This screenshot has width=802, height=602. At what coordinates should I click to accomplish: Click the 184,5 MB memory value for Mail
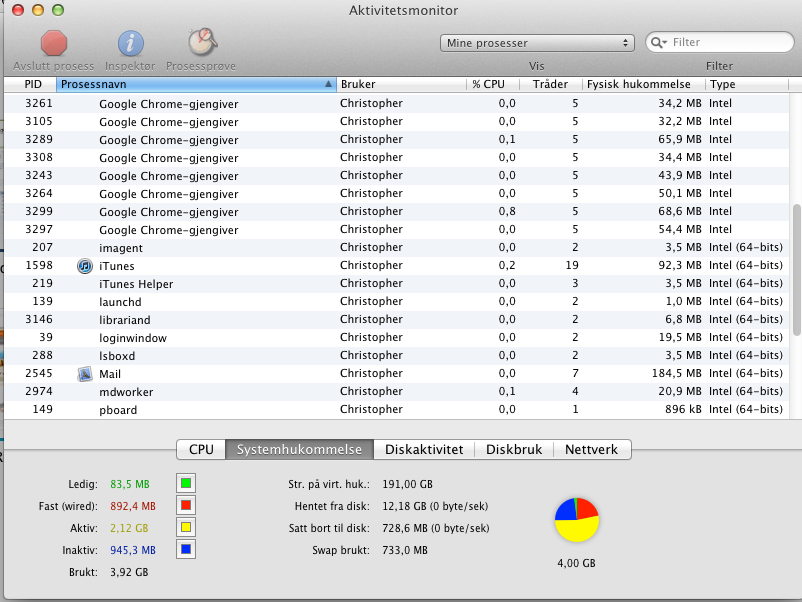click(676, 373)
